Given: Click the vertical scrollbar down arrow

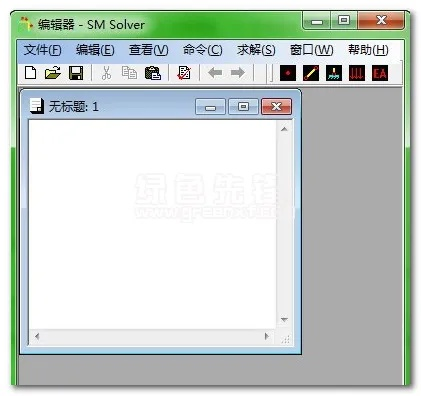Looking at the screenshot, I should [284, 319].
